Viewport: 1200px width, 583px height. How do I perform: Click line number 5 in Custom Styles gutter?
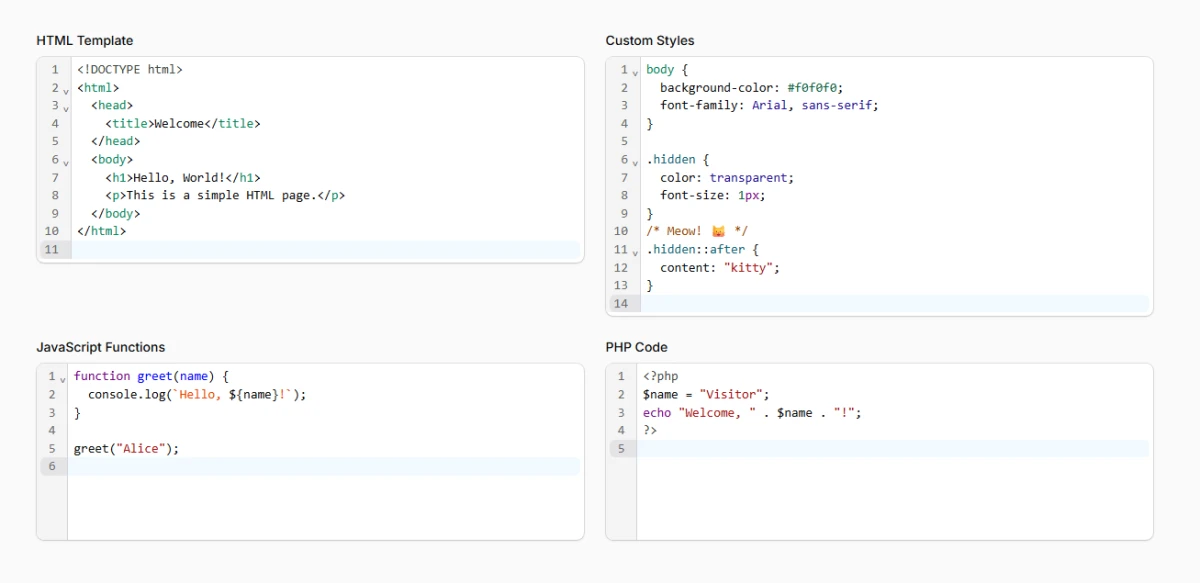624,142
